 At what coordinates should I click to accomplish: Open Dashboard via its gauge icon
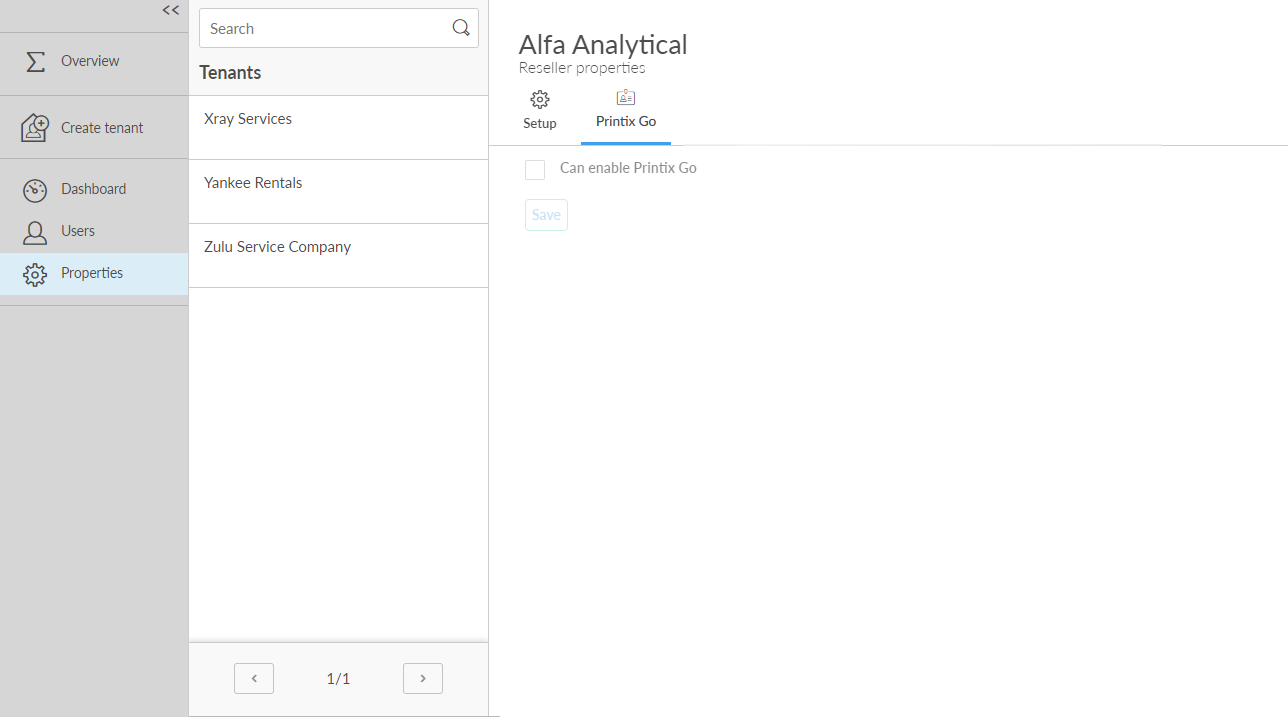35,190
